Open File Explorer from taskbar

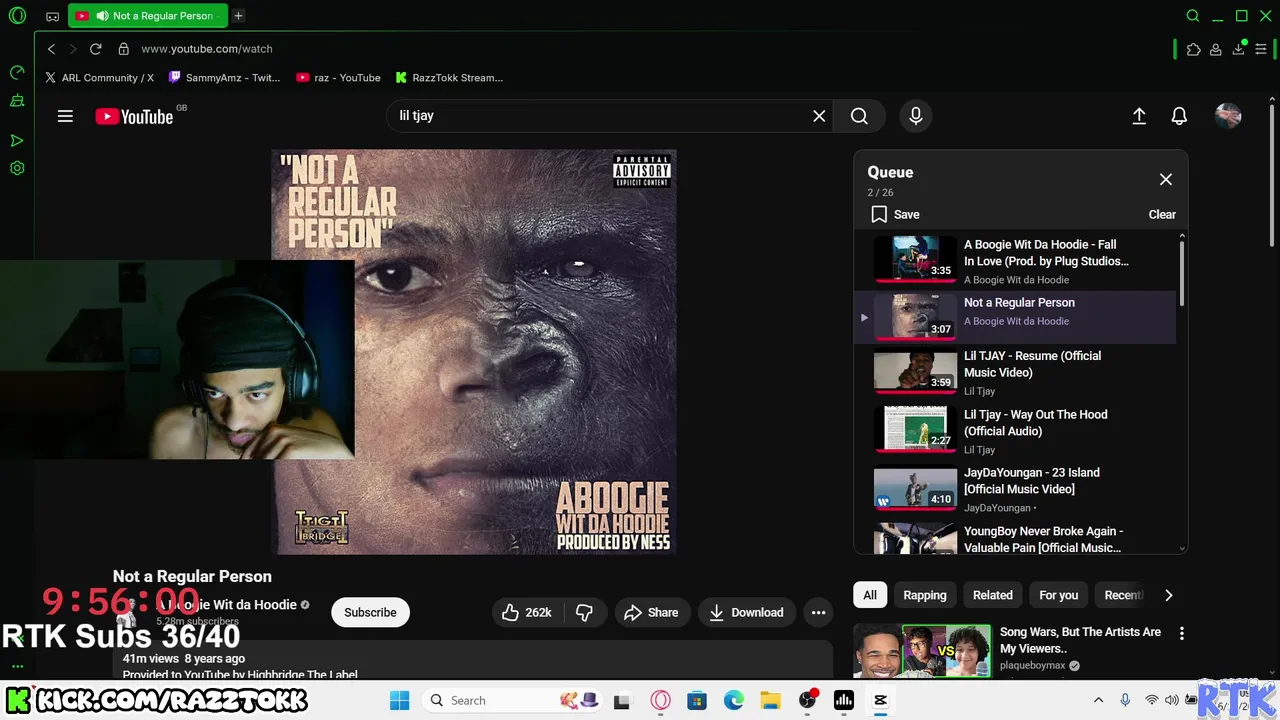coord(770,700)
